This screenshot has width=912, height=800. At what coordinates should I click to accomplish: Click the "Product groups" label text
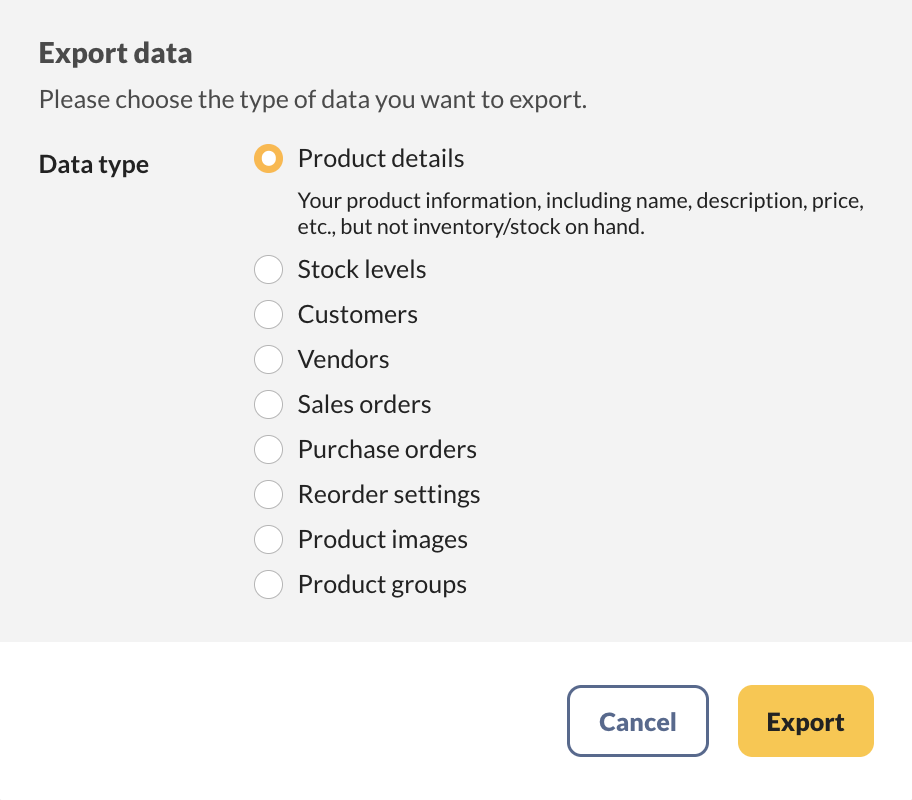pos(382,585)
